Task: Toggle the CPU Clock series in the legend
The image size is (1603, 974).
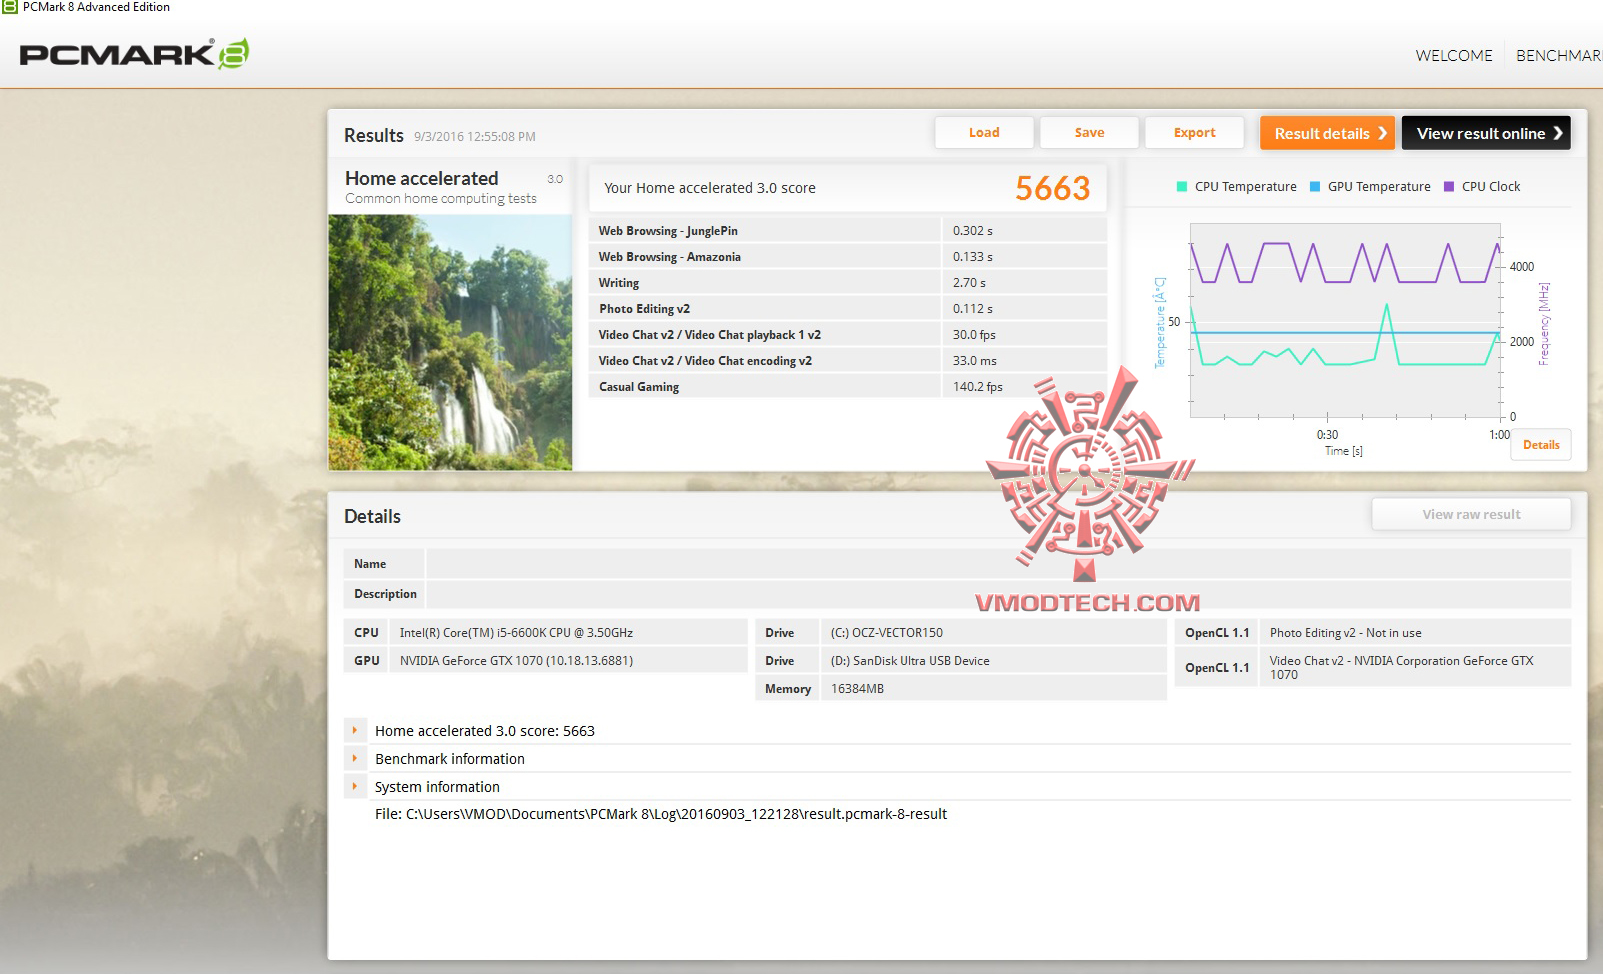Action: tap(1484, 186)
